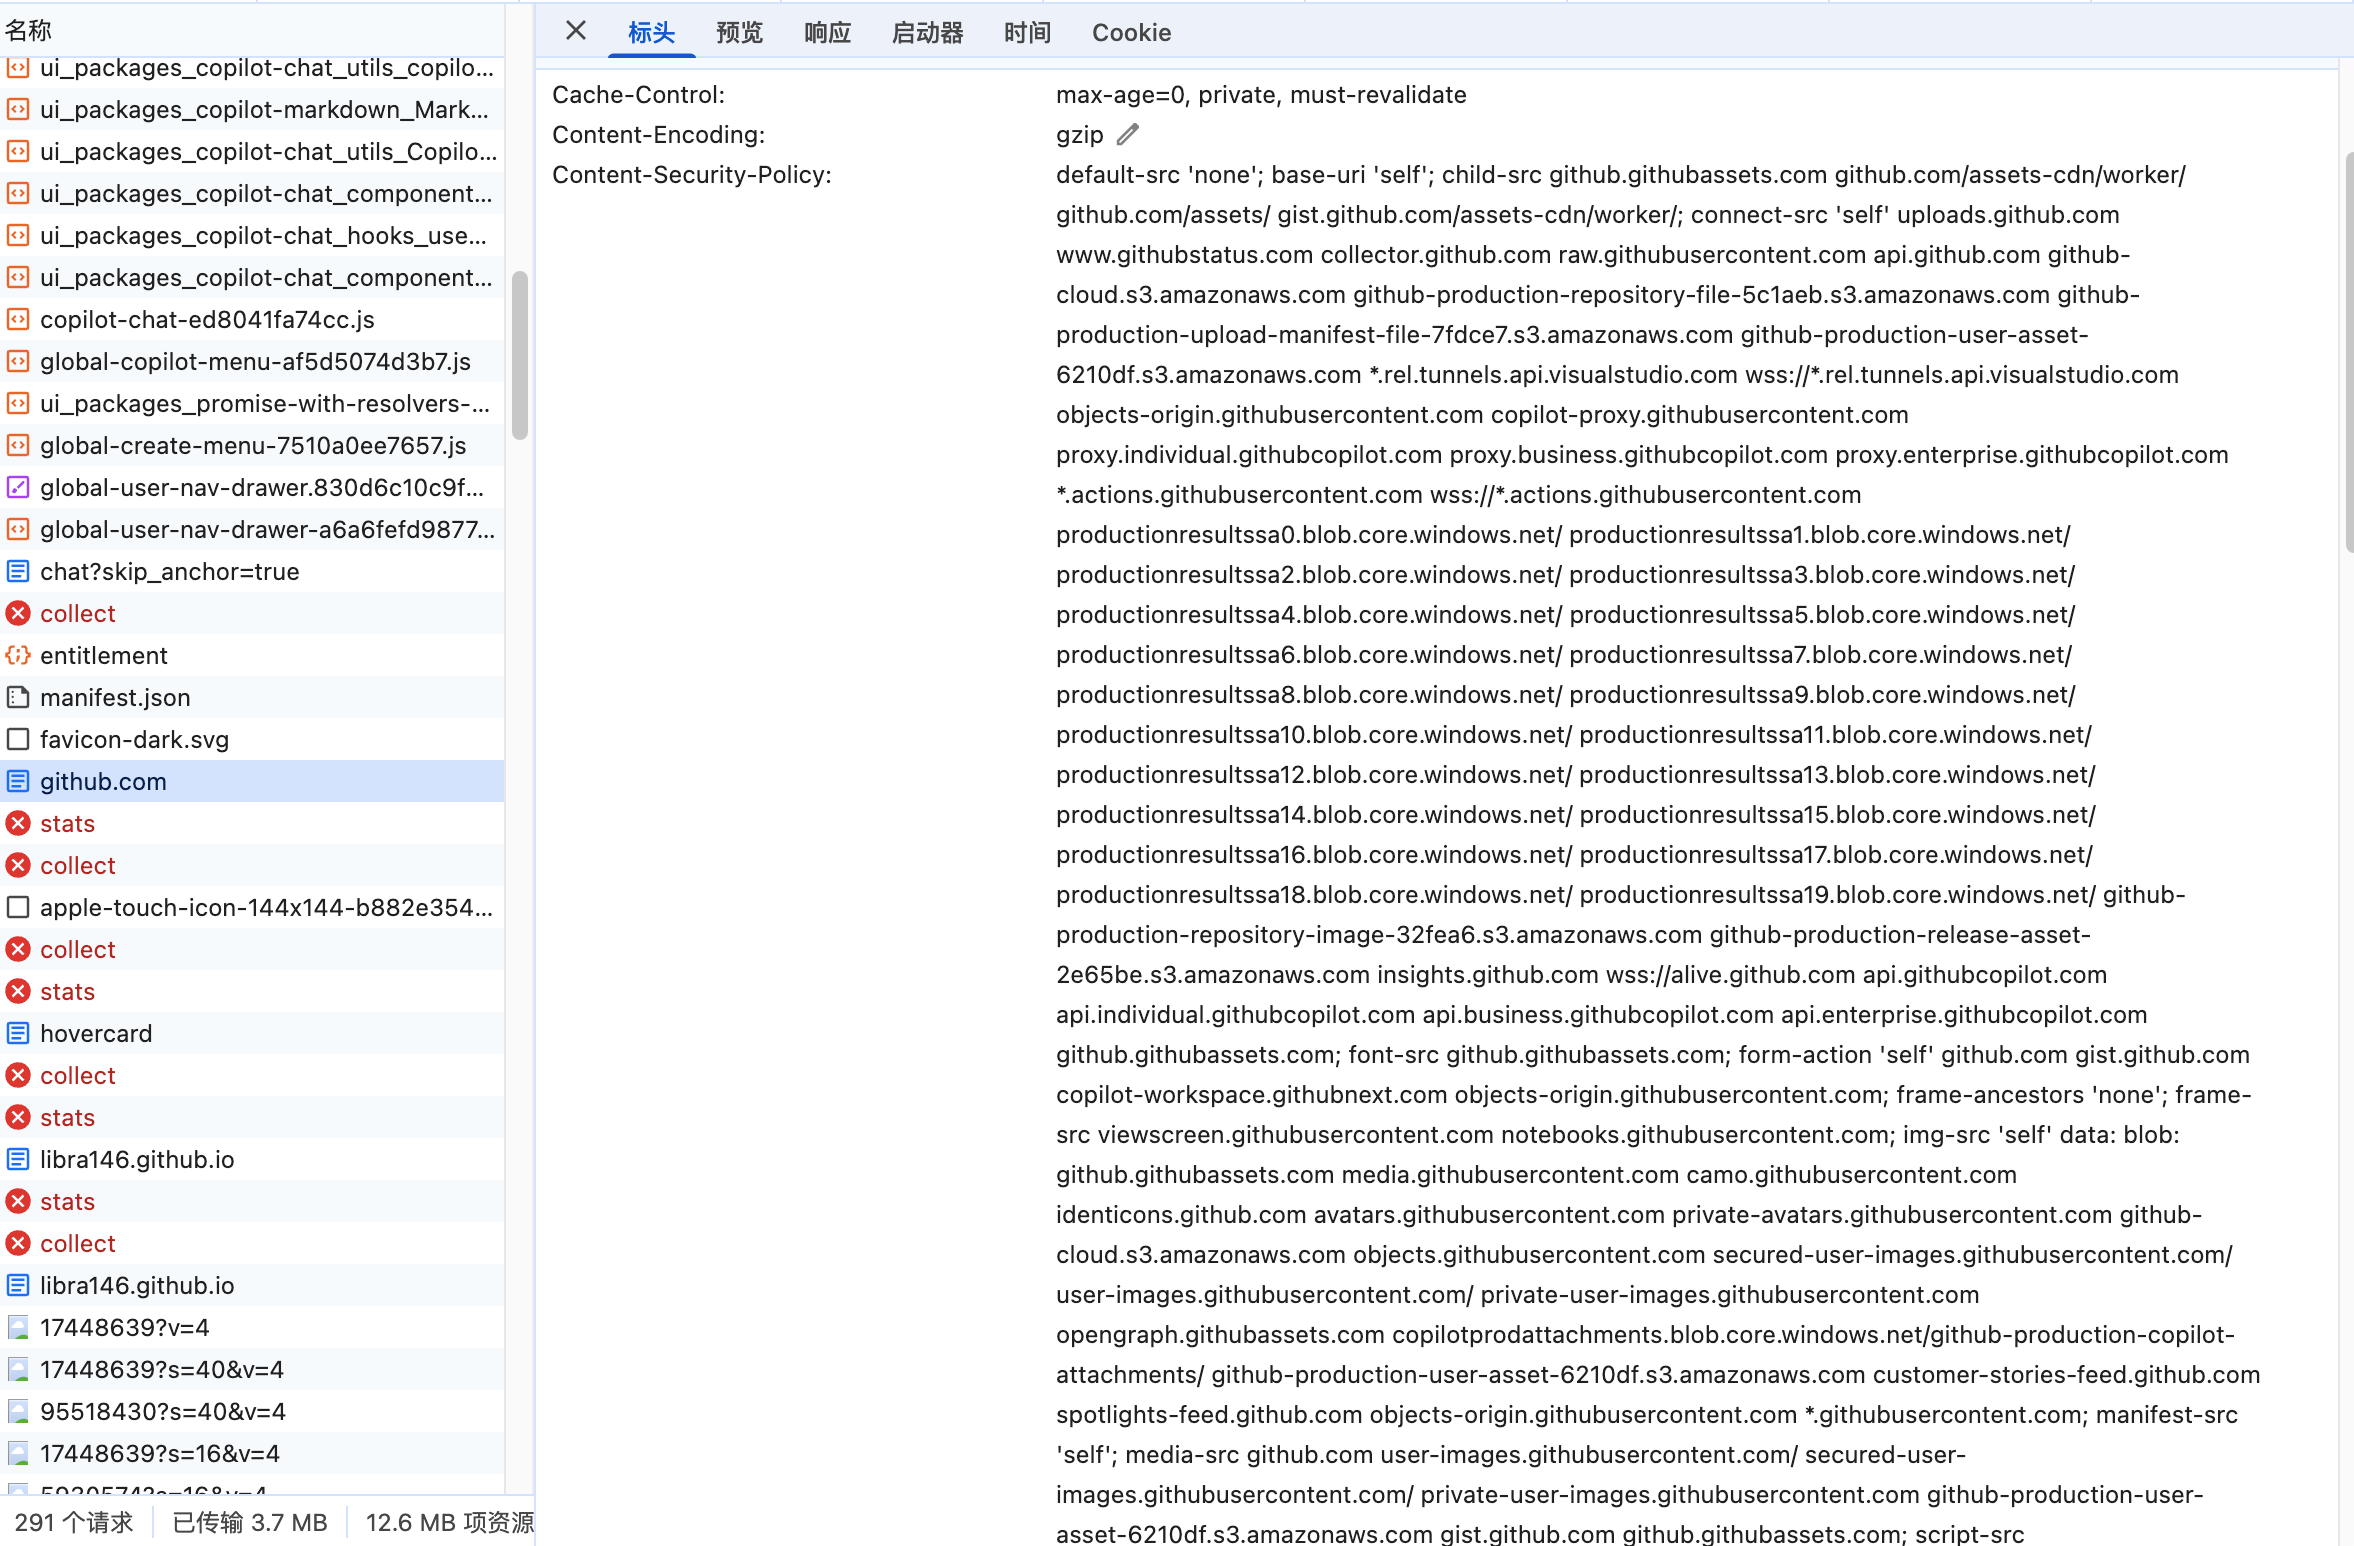Switch to the 预览 tab
The width and height of the screenshot is (2354, 1546).
pos(739,33)
